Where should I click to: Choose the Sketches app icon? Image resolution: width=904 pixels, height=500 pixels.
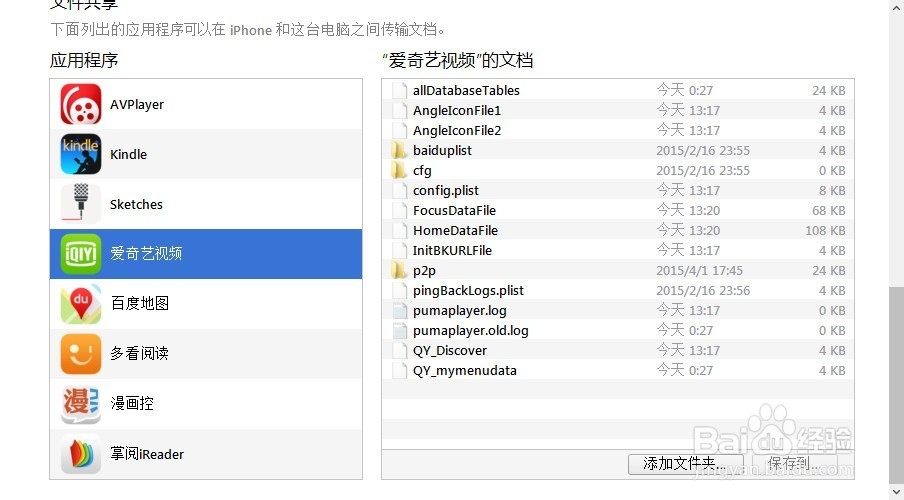point(81,204)
